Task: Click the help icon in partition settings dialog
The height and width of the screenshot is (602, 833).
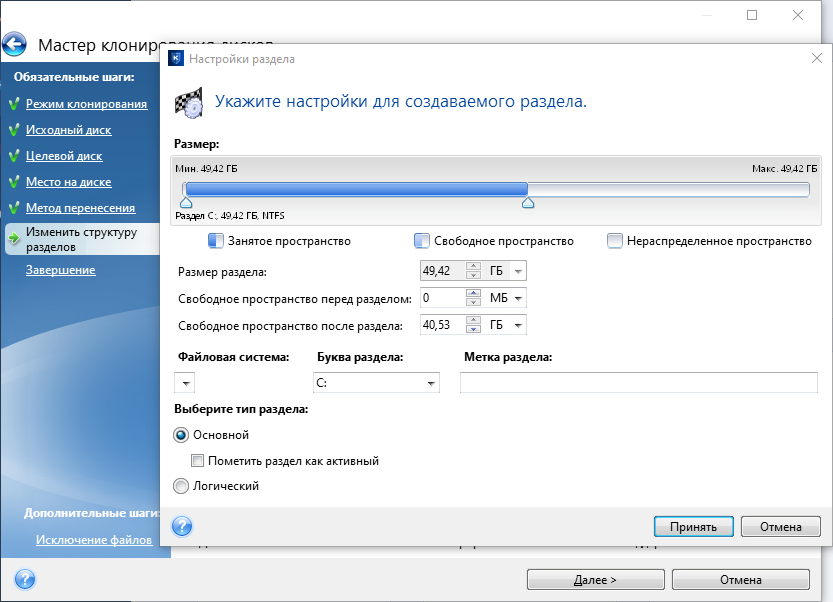Action: point(182,526)
